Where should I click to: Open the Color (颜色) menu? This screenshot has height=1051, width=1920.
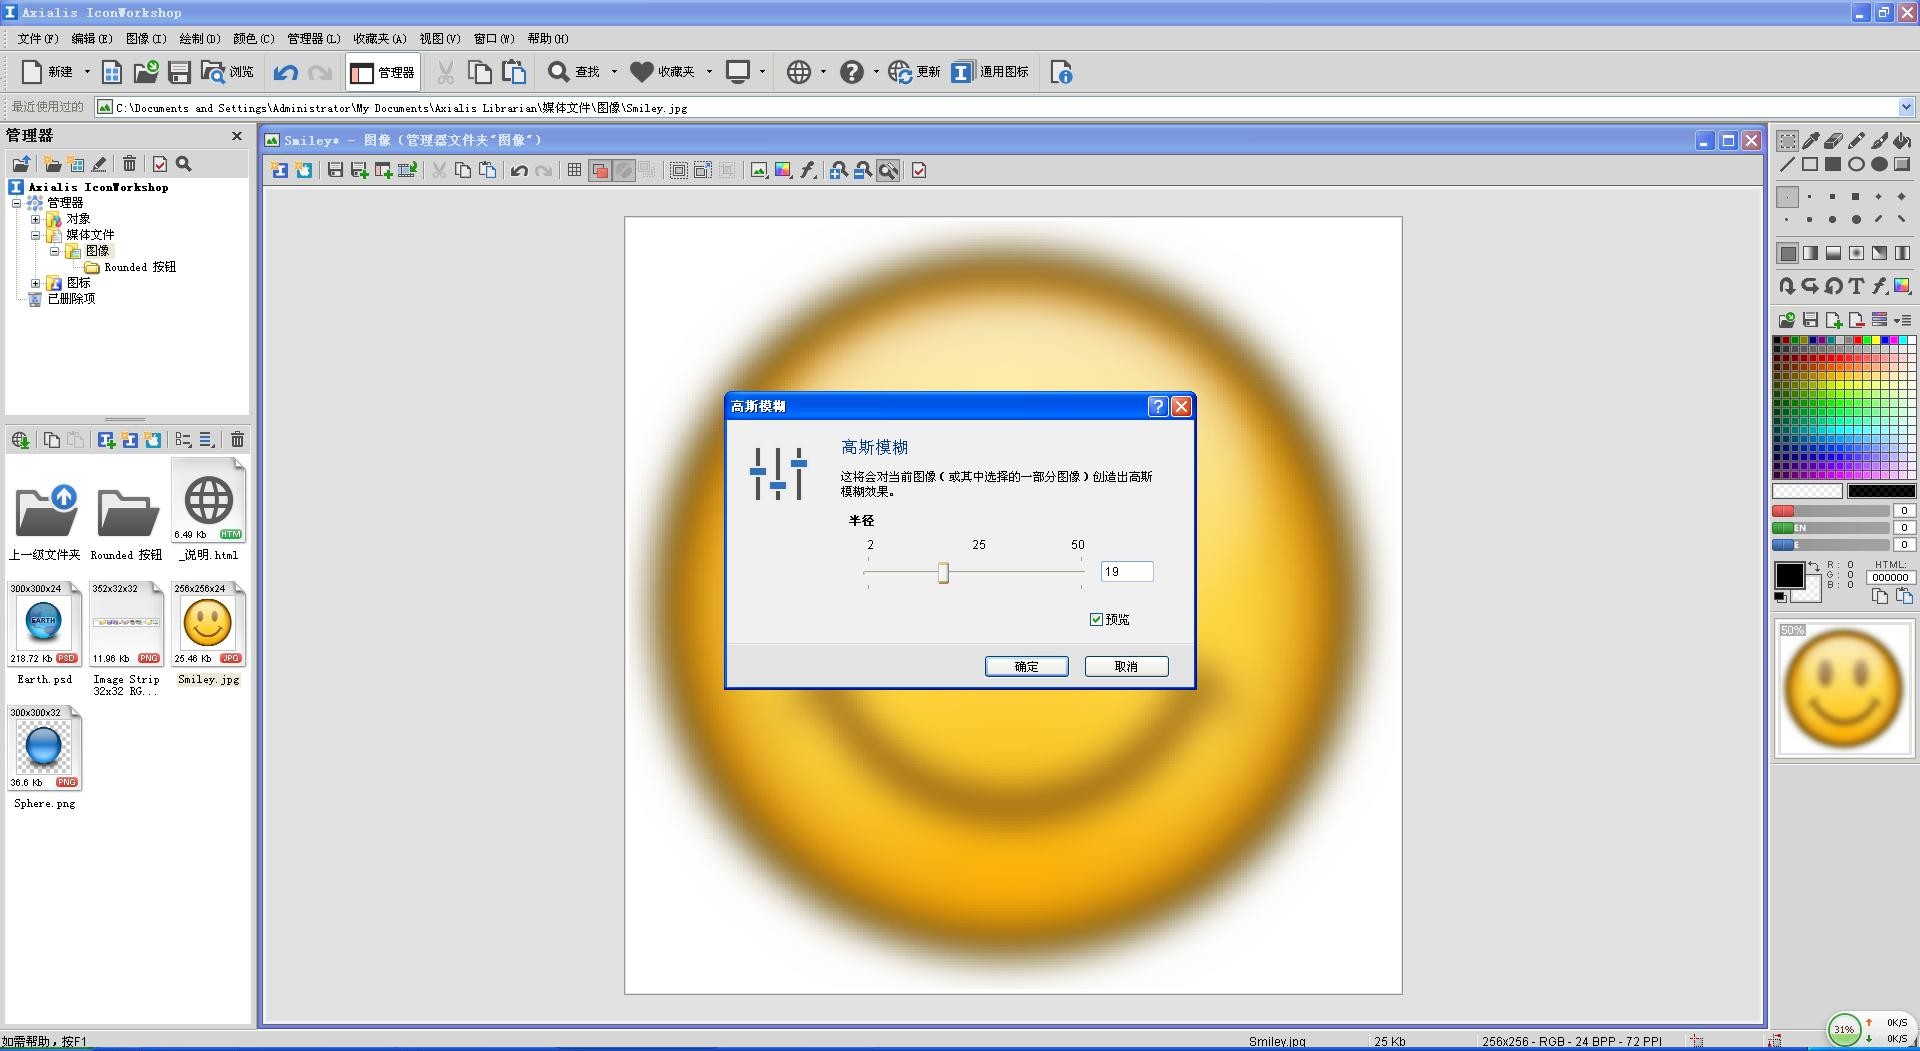[x=254, y=38]
